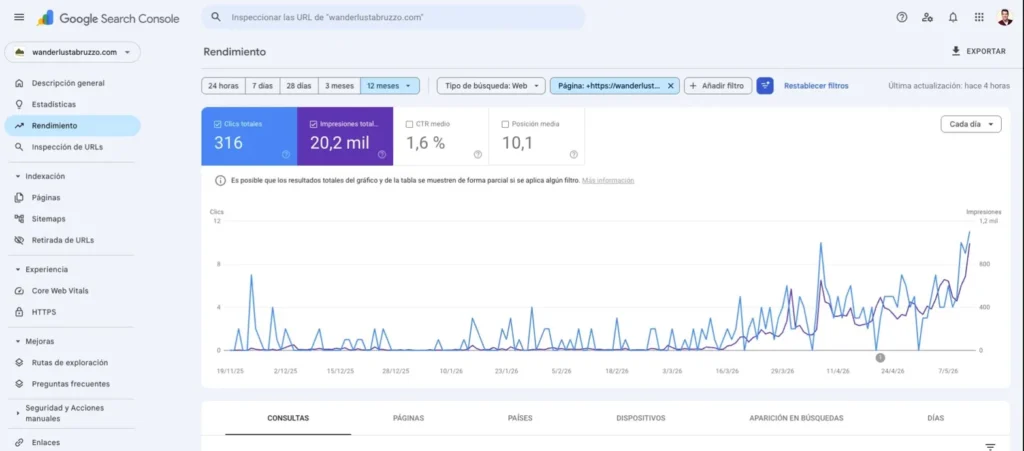Click help icon on Posición media card
Viewport: 1024px width, 451px height.
click(x=573, y=155)
